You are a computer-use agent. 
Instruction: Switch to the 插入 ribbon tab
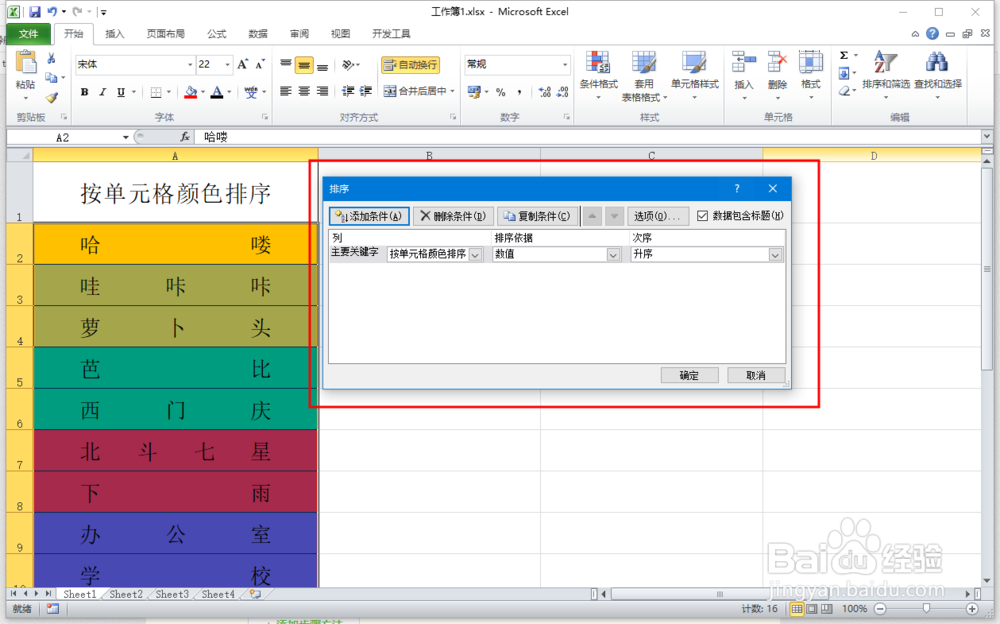pos(115,34)
